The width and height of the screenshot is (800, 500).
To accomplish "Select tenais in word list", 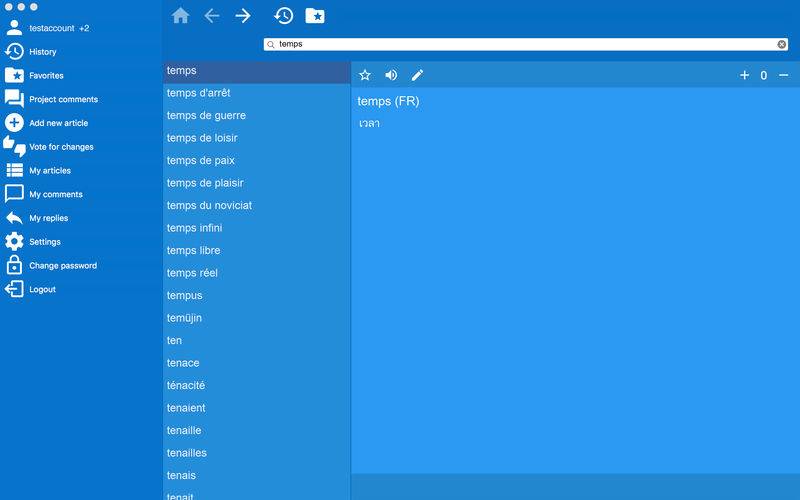I will pos(257,475).
